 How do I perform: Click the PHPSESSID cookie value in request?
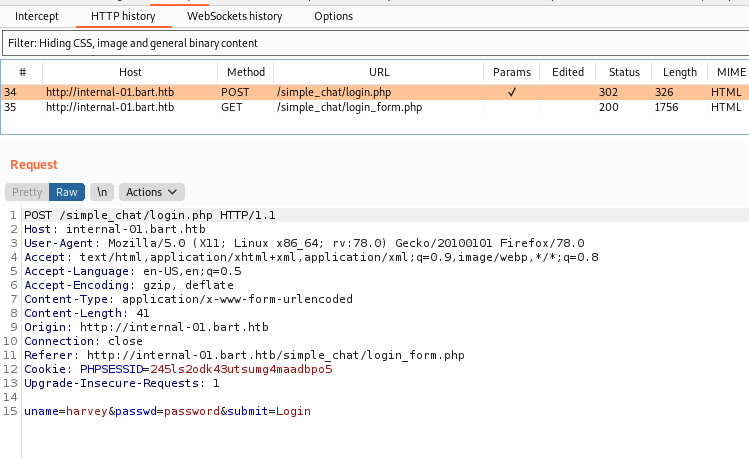click(x=241, y=369)
